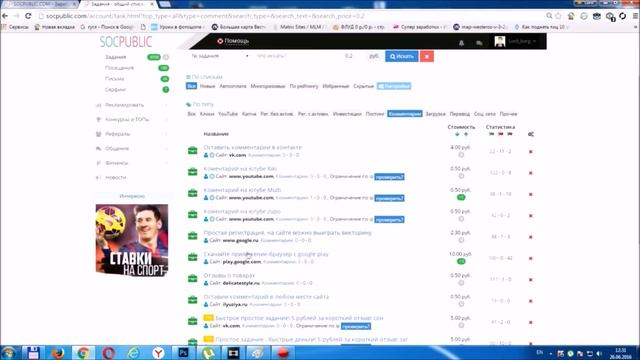Image resolution: width=640 pixels, height=360 pixels.
Task: Expand the Конкурсы и ТОПы sidebar section
Action: [132, 120]
